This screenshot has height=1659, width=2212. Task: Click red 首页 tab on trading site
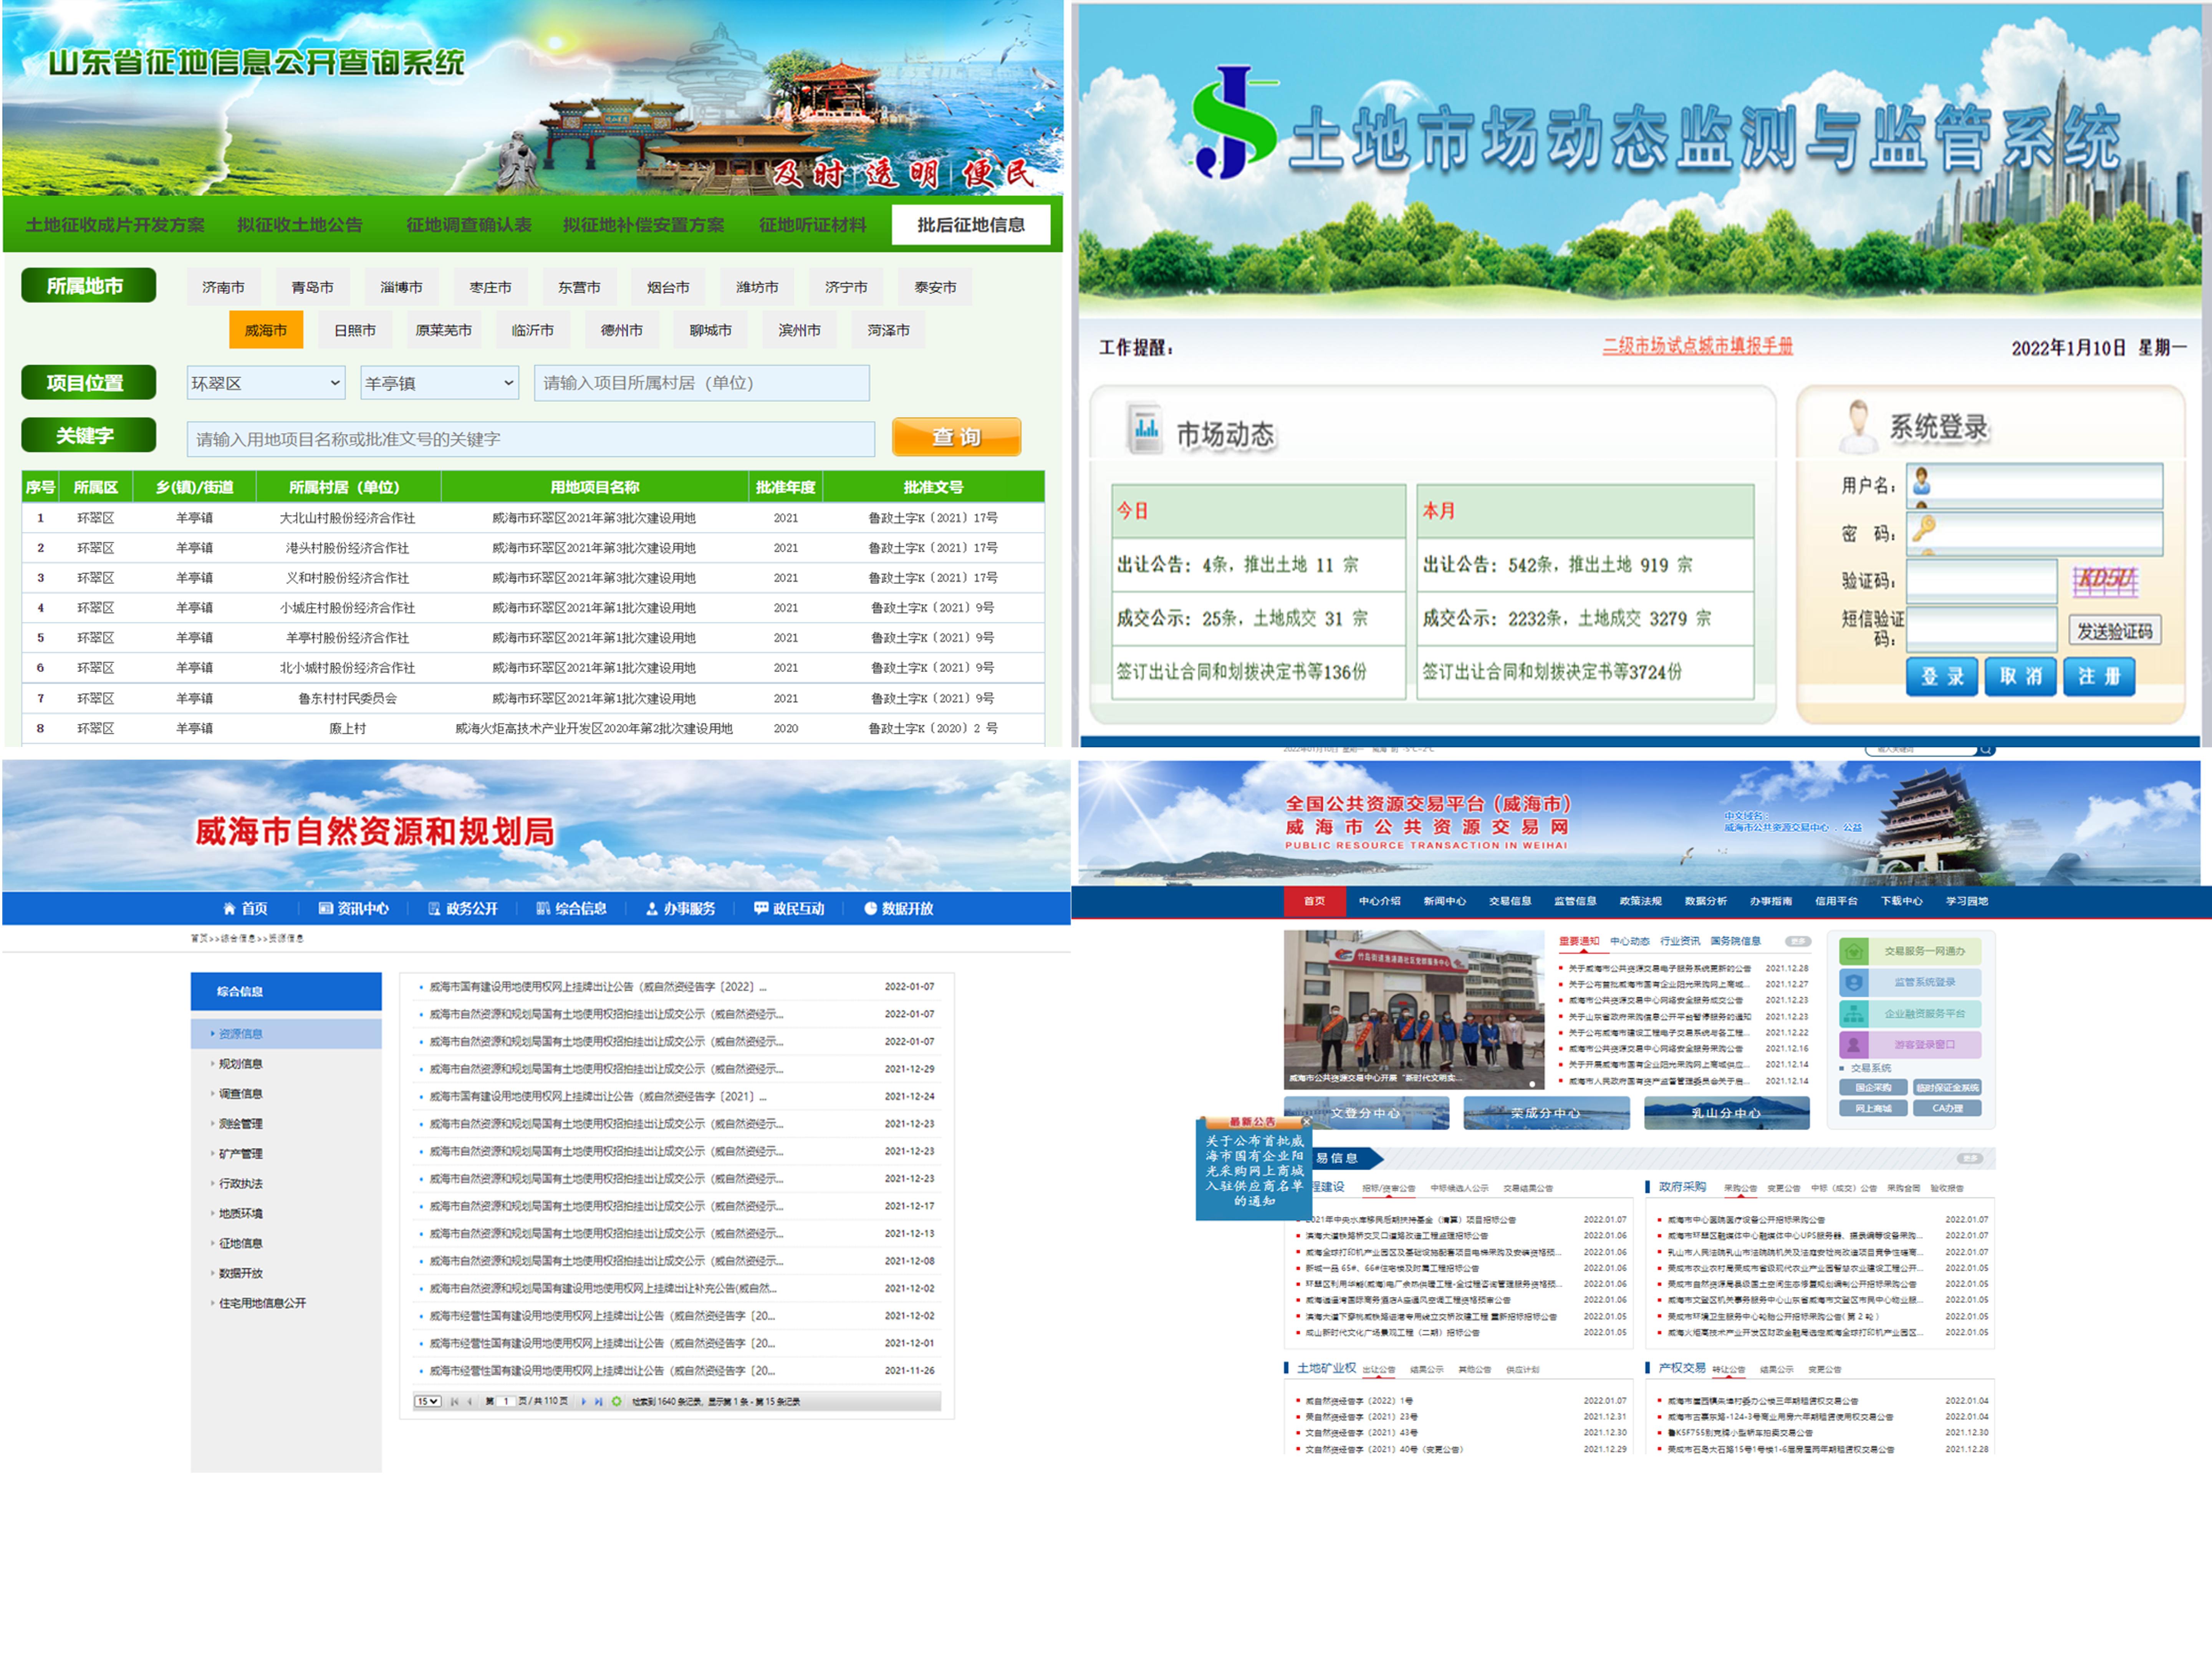coord(1314,901)
